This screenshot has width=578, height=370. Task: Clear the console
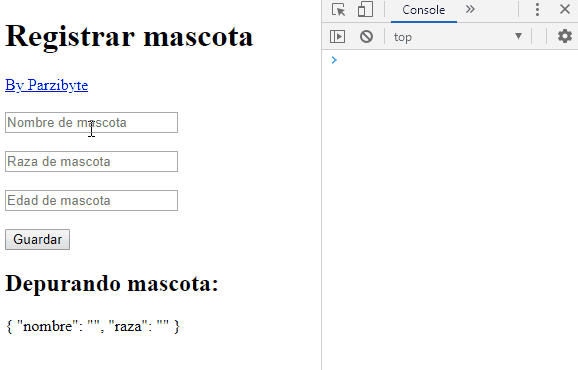366,36
